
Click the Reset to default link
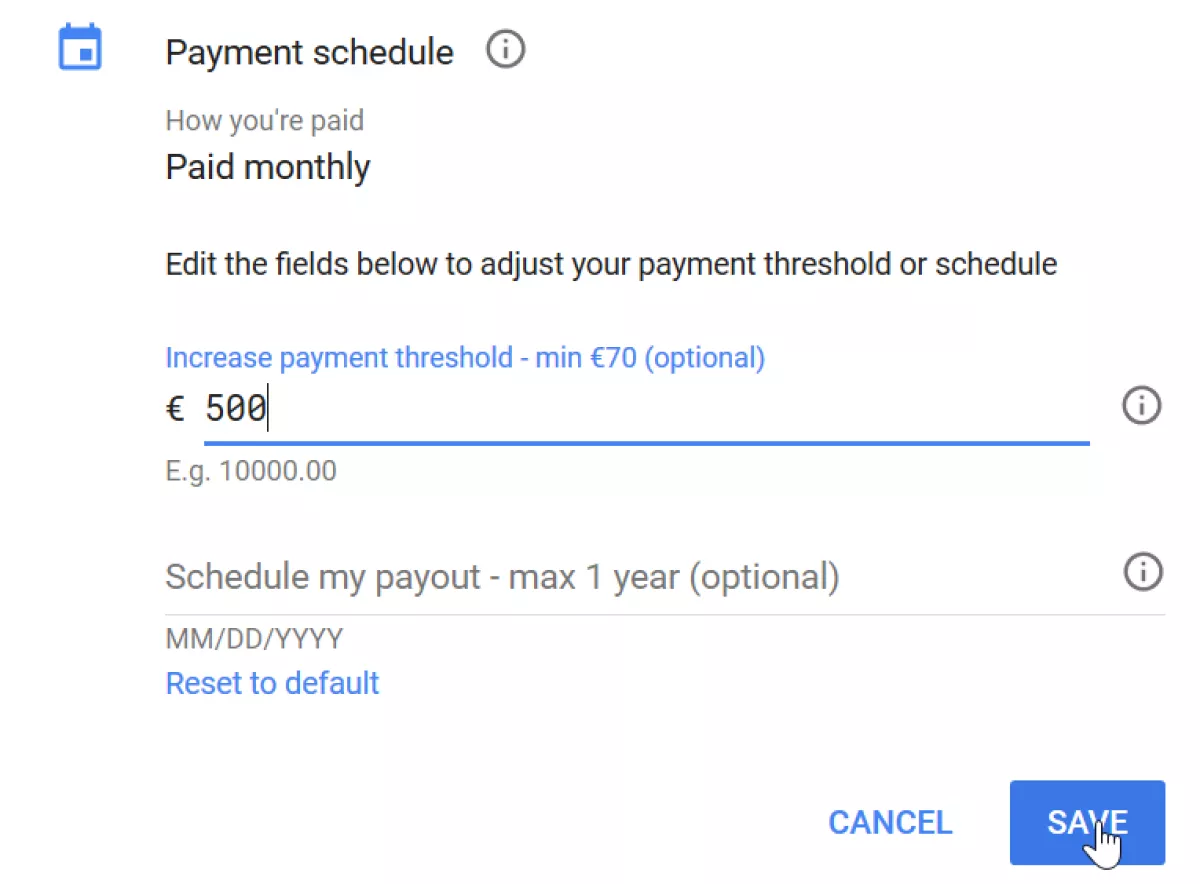[x=272, y=683]
